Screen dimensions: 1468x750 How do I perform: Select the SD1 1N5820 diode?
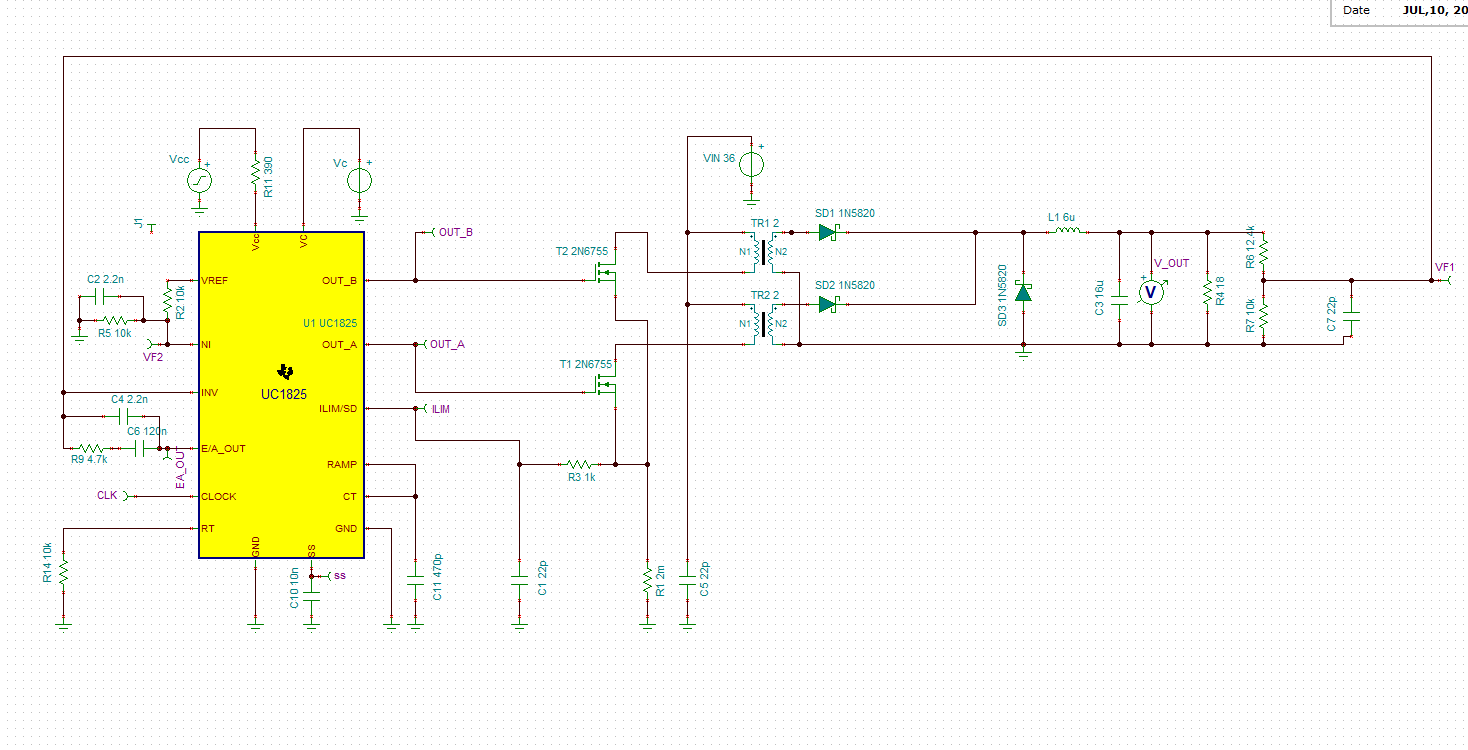(x=827, y=232)
